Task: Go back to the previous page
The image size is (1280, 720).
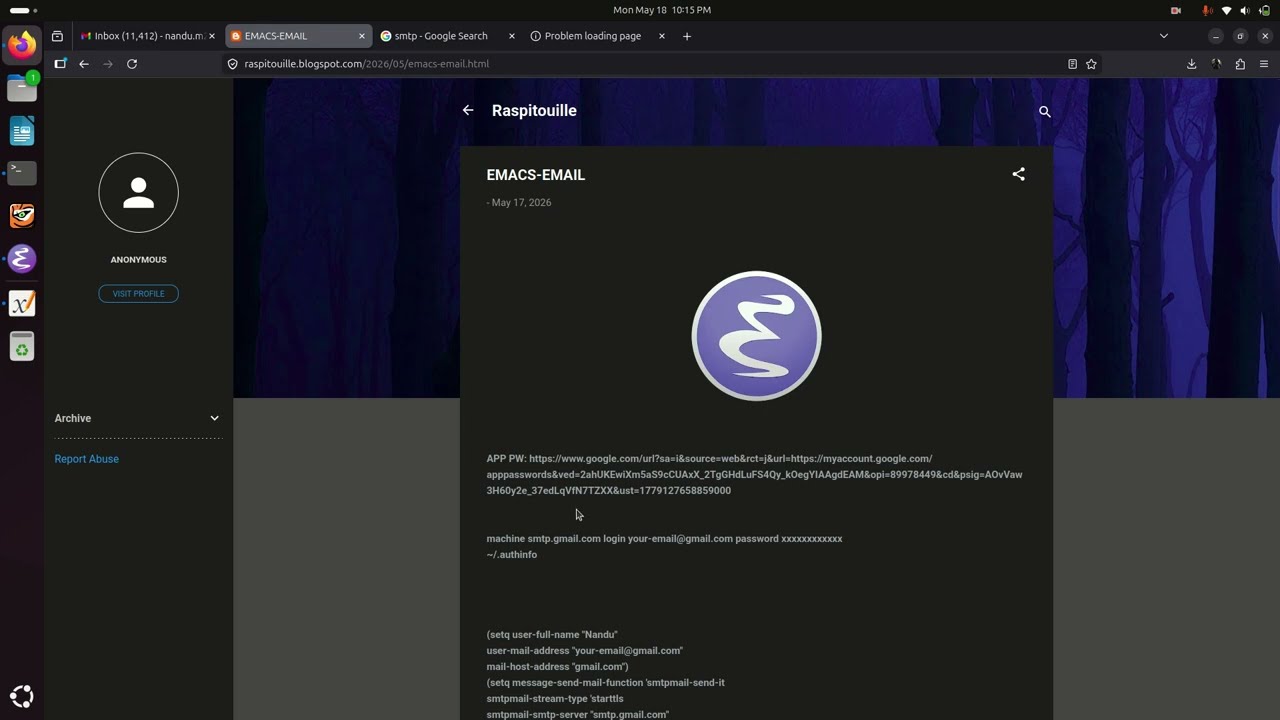Action: pos(84,64)
